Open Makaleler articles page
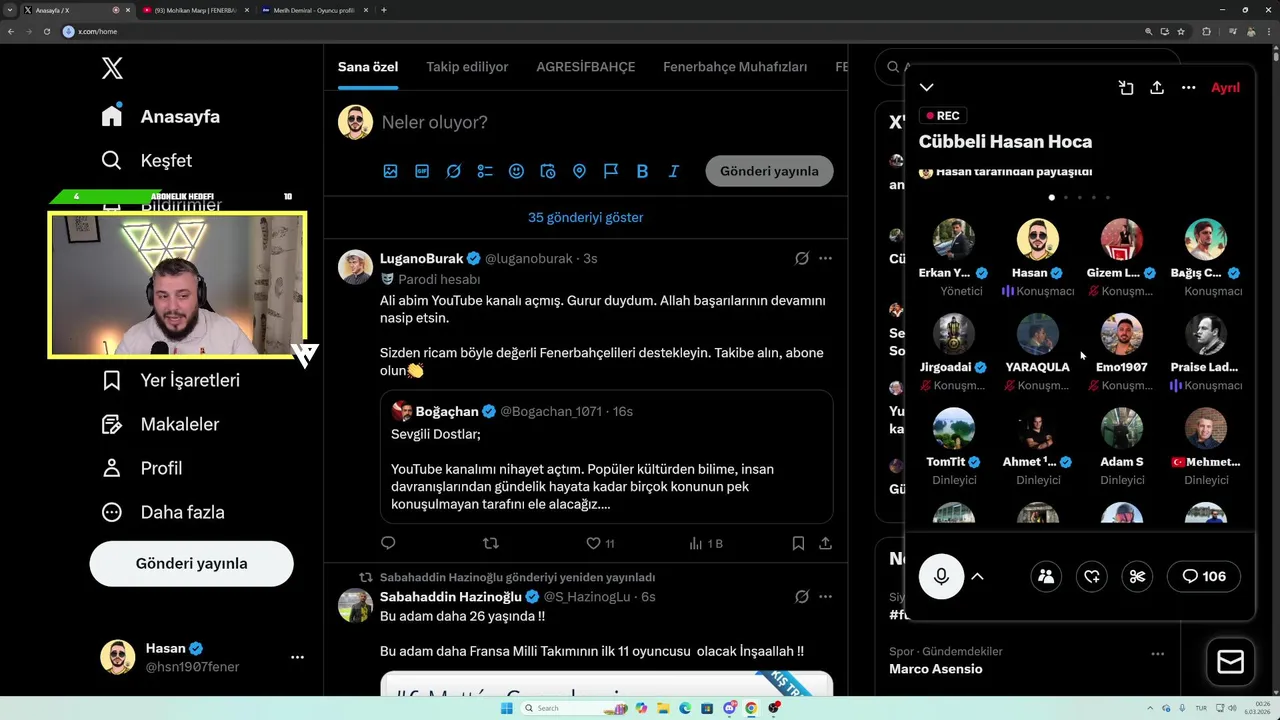Image resolution: width=1280 pixels, height=720 pixels. [x=160, y=424]
